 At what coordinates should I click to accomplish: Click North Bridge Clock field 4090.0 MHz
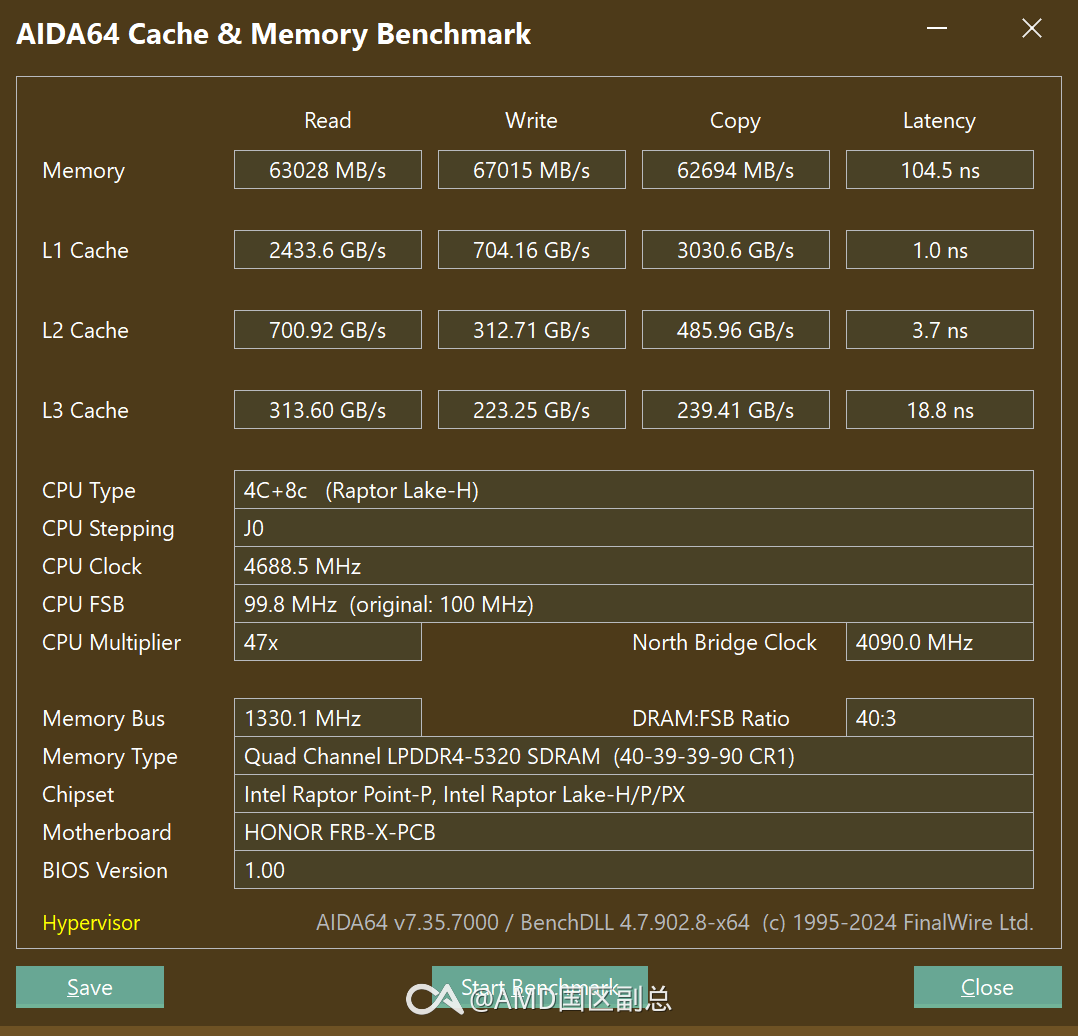940,642
